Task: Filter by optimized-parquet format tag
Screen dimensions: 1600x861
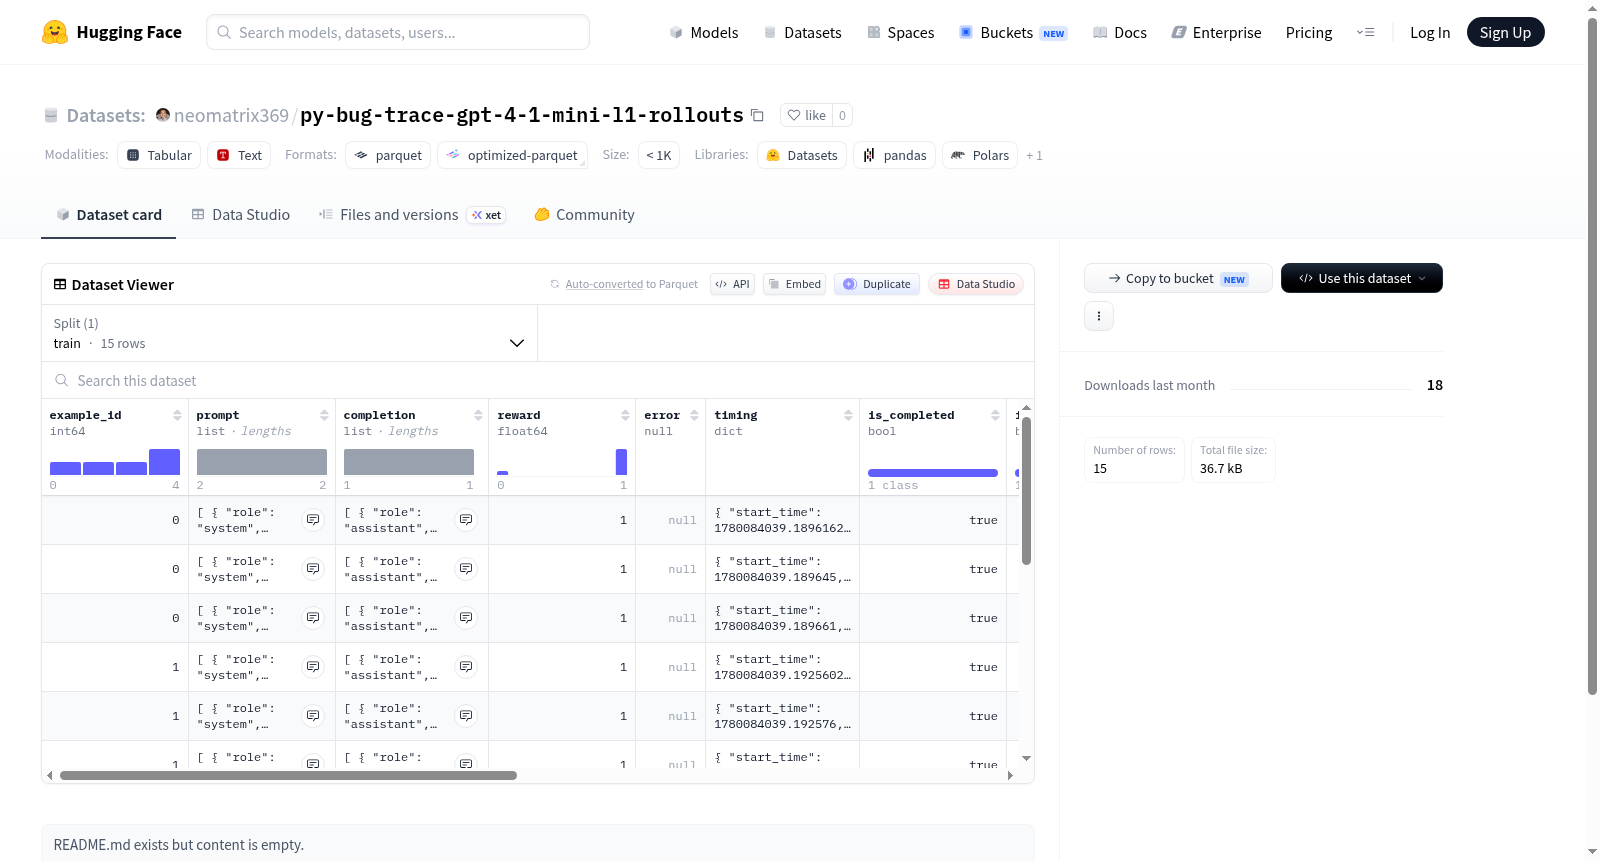Action: (512, 155)
